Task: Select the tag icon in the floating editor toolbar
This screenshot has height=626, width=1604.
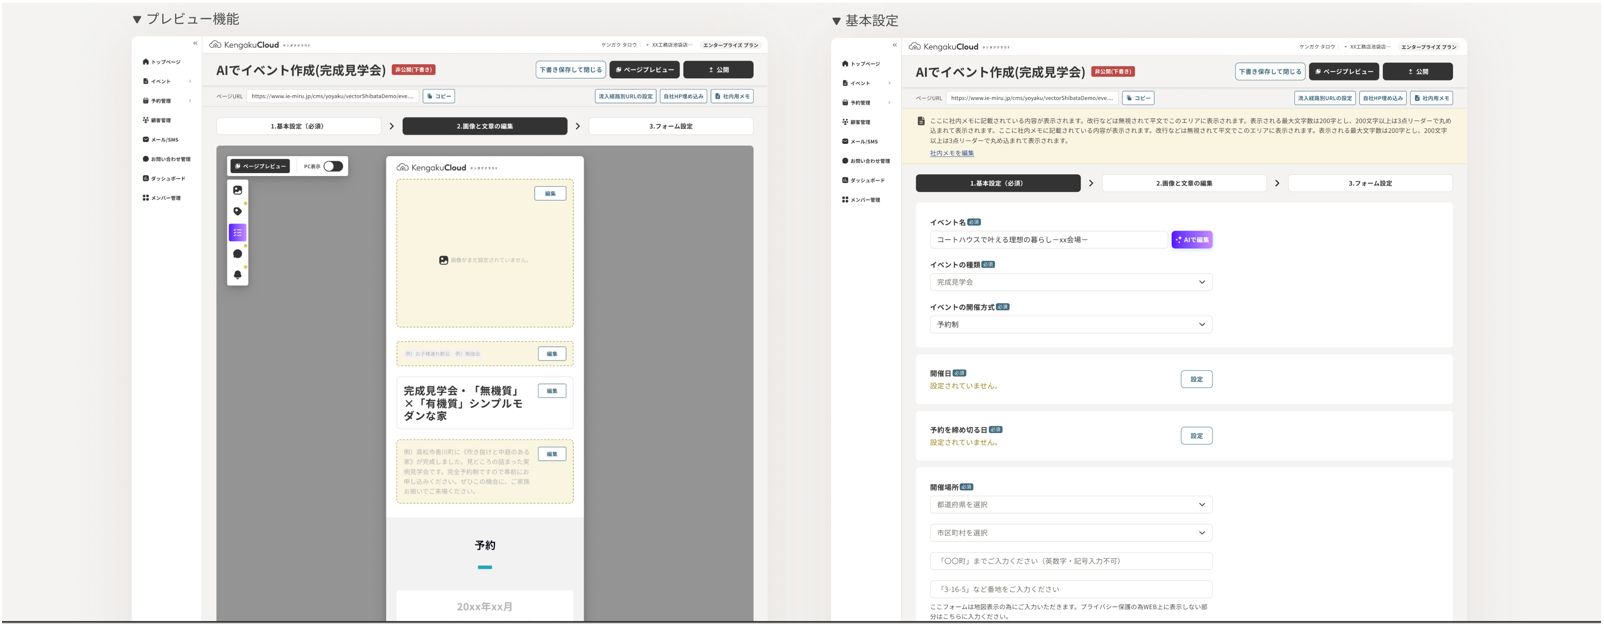Action: 237,211
